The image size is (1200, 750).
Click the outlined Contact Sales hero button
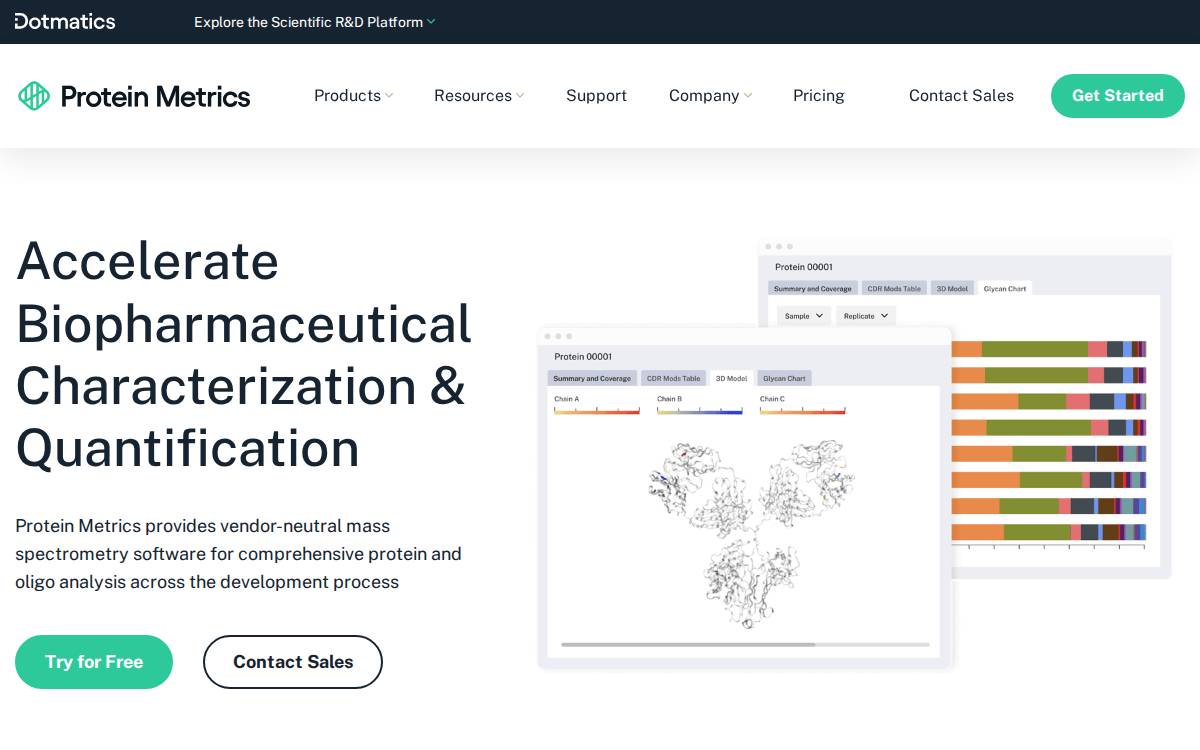pos(293,662)
